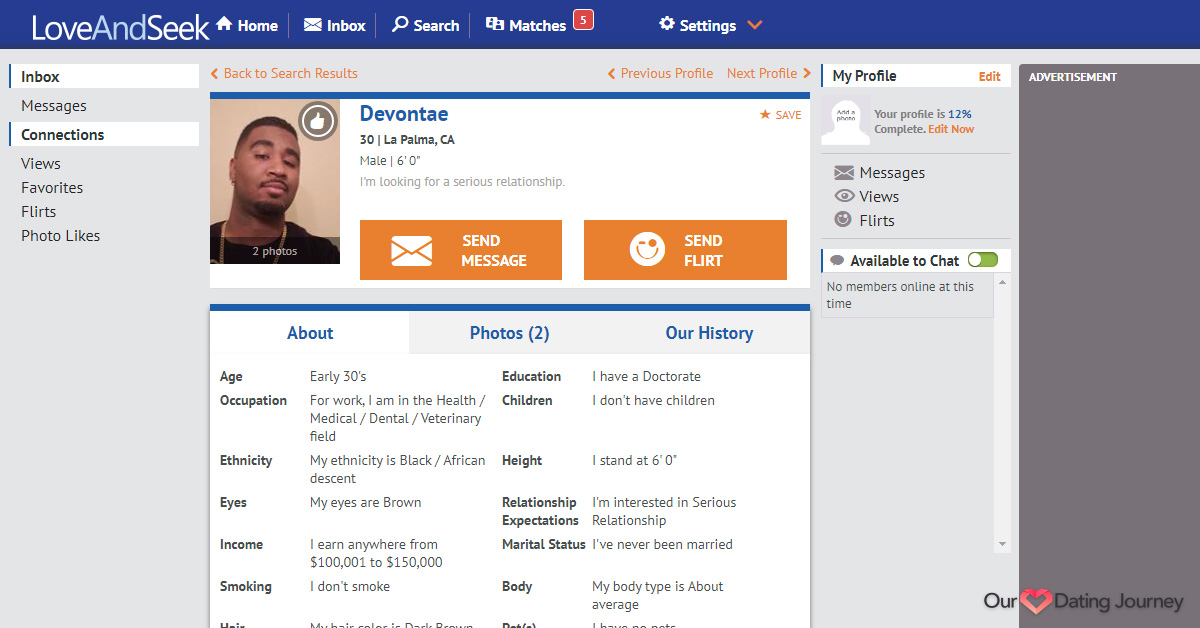Click the Matches cards icon
This screenshot has height=628, width=1200.
494,24
